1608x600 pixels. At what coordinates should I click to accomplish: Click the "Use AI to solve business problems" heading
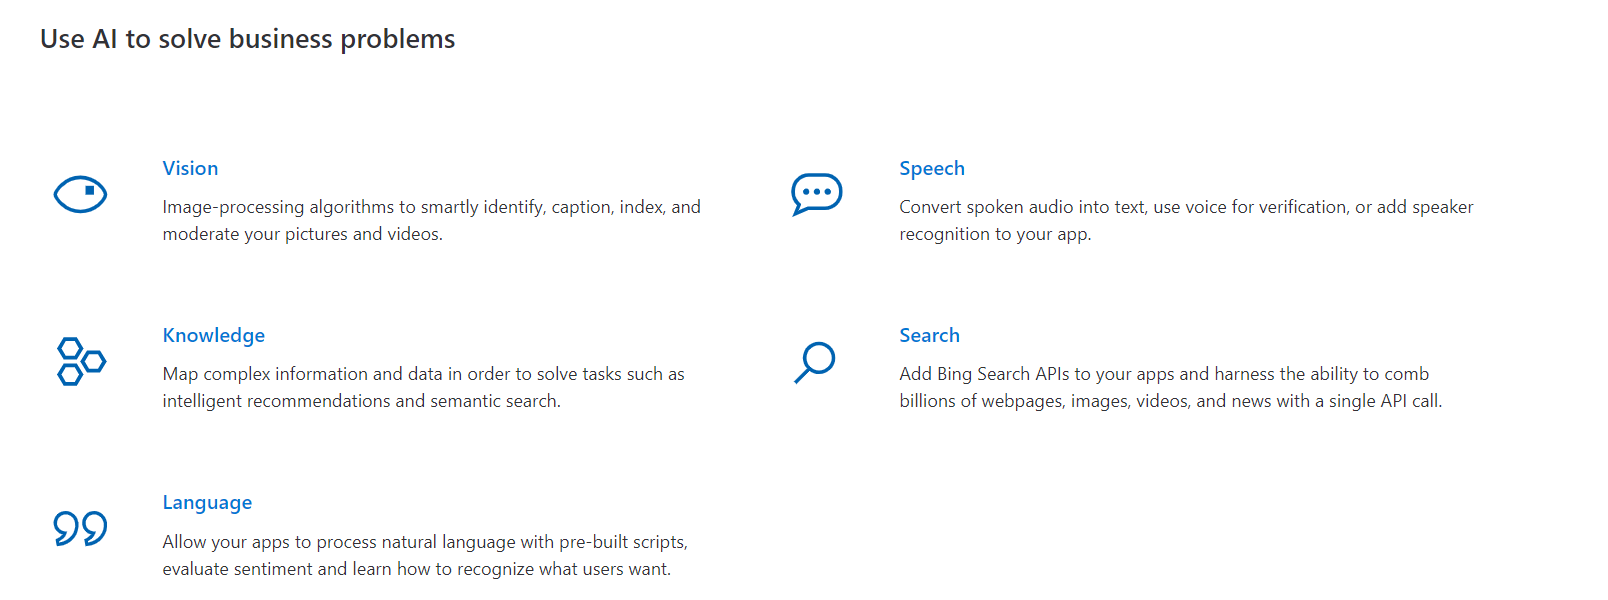coord(247,39)
